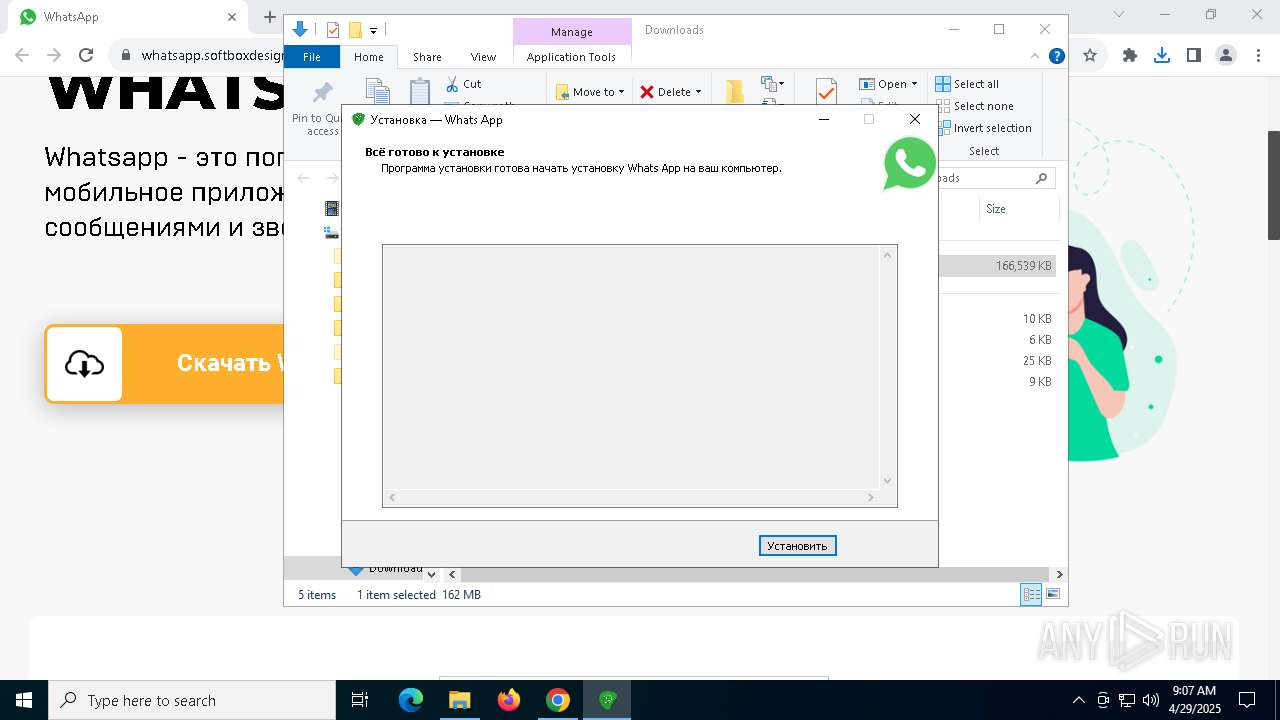Click Select all in Explorer ribbon
The width and height of the screenshot is (1280, 720).
point(967,84)
